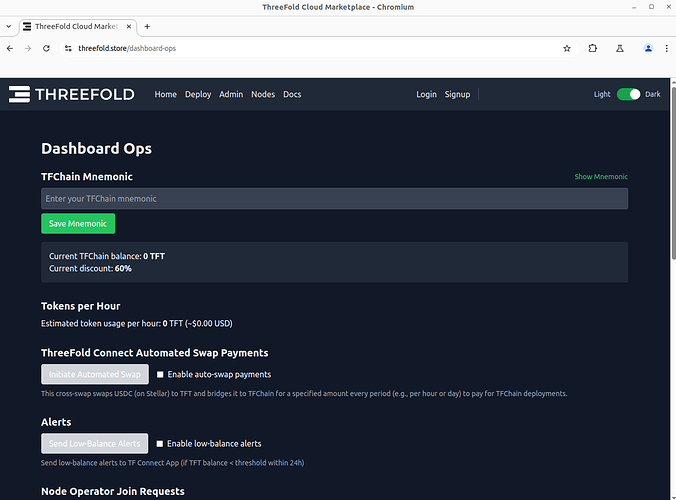
Task: Click the Login link
Action: click(x=426, y=94)
